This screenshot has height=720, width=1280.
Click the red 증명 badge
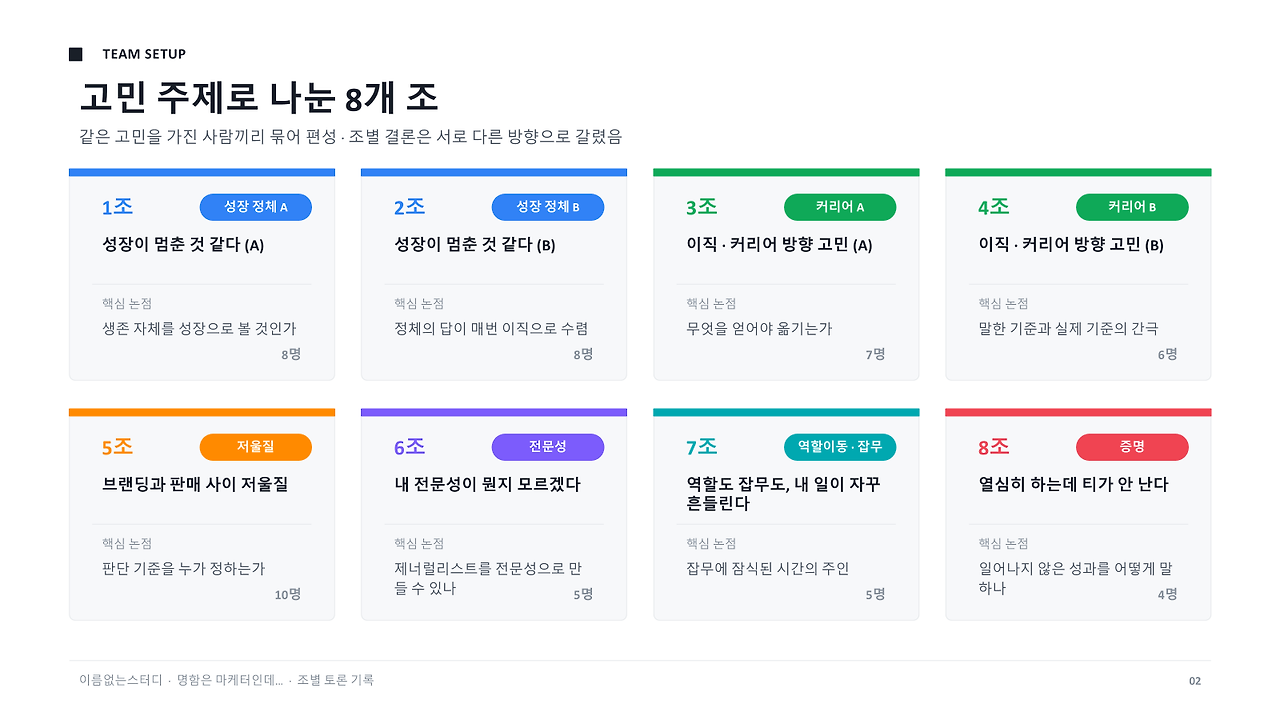(1132, 447)
